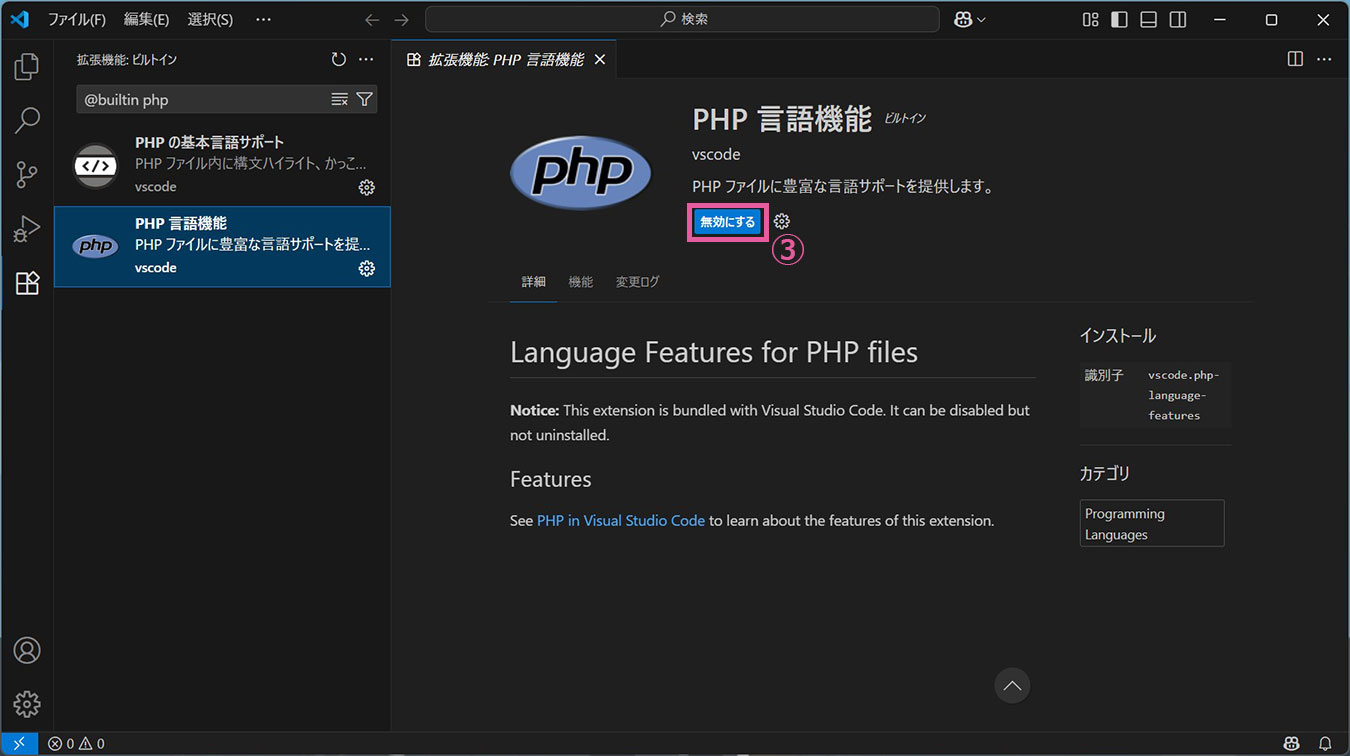Click the vscode publisher name in header
The height and width of the screenshot is (756, 1350).
(716, 155)
